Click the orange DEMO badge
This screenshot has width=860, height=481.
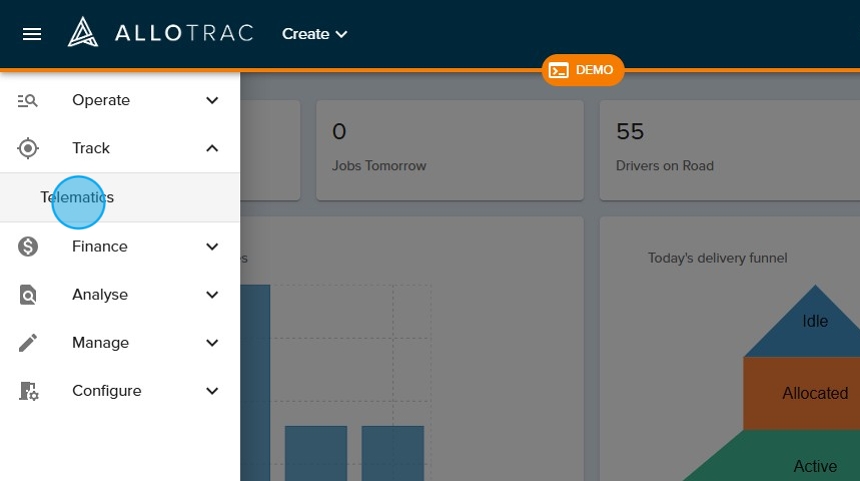(583, 70)
